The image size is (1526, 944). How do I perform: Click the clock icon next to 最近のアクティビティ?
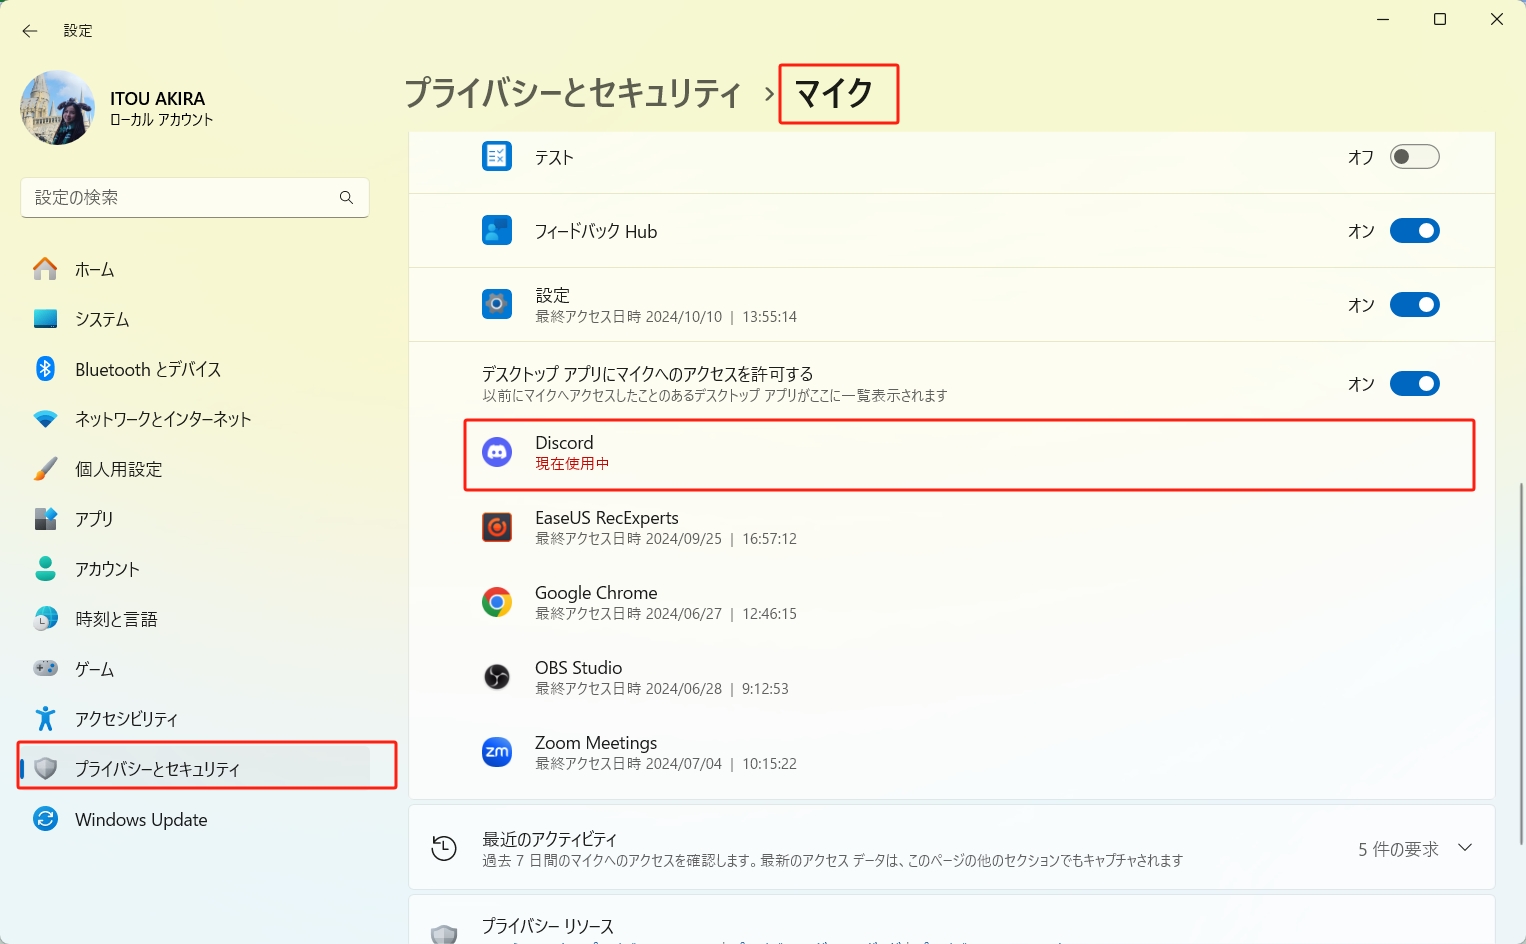click(x=444, y=847)
